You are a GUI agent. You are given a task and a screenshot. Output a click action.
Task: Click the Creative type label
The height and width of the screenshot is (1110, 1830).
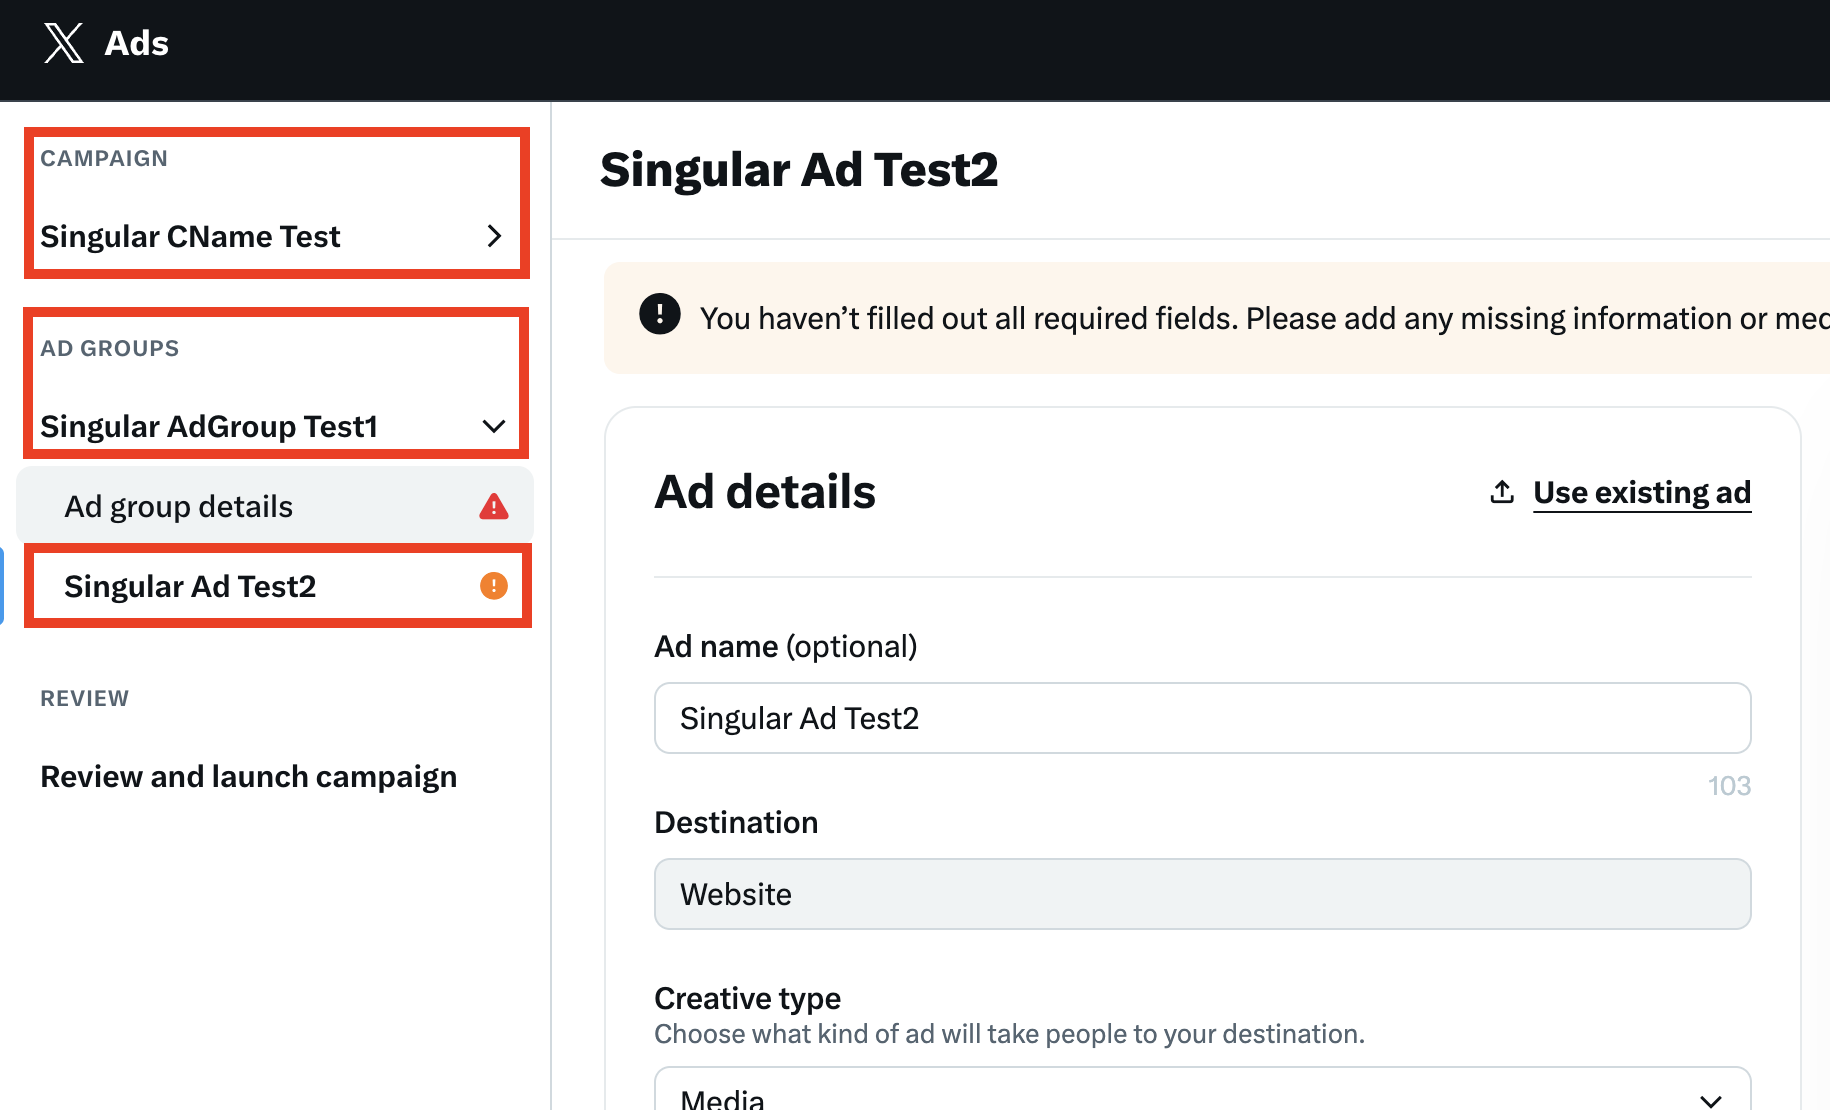[x=747, y=998]
